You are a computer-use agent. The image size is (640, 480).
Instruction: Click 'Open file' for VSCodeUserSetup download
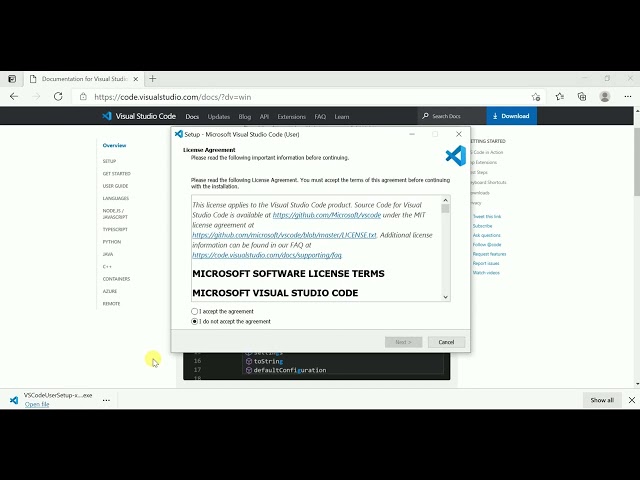coord(37,404)
